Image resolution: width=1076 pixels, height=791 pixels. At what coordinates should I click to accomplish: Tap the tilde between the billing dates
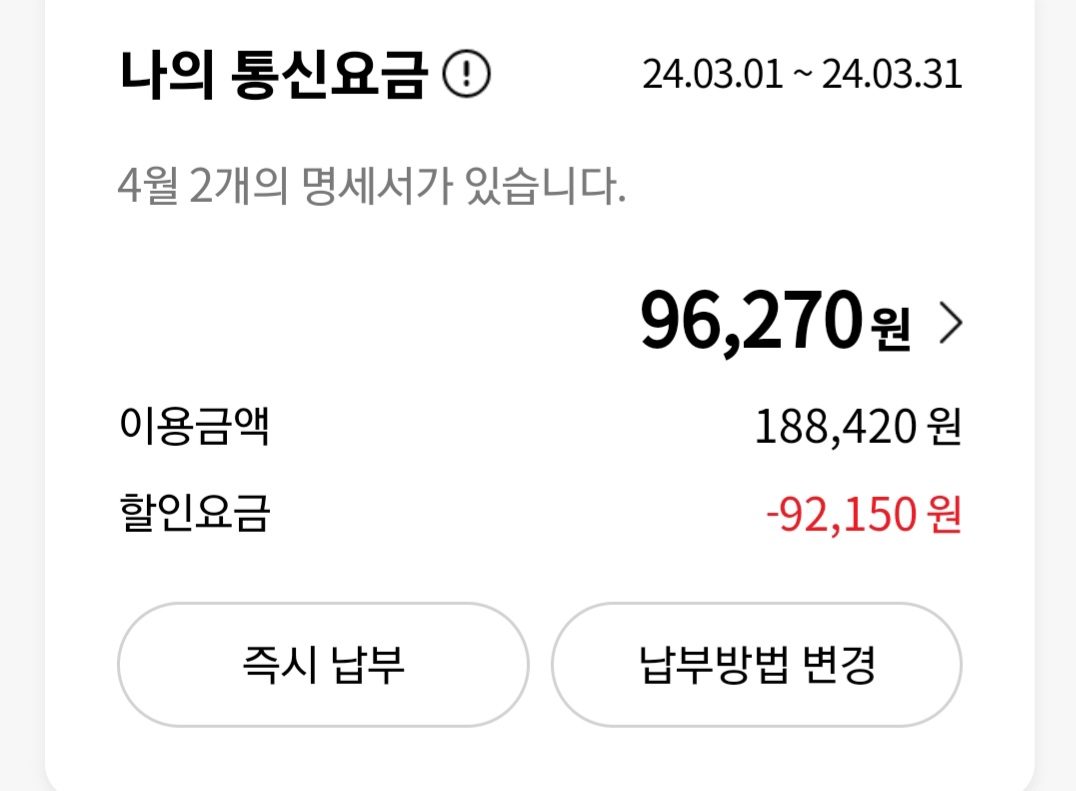(x=802, y=77)
